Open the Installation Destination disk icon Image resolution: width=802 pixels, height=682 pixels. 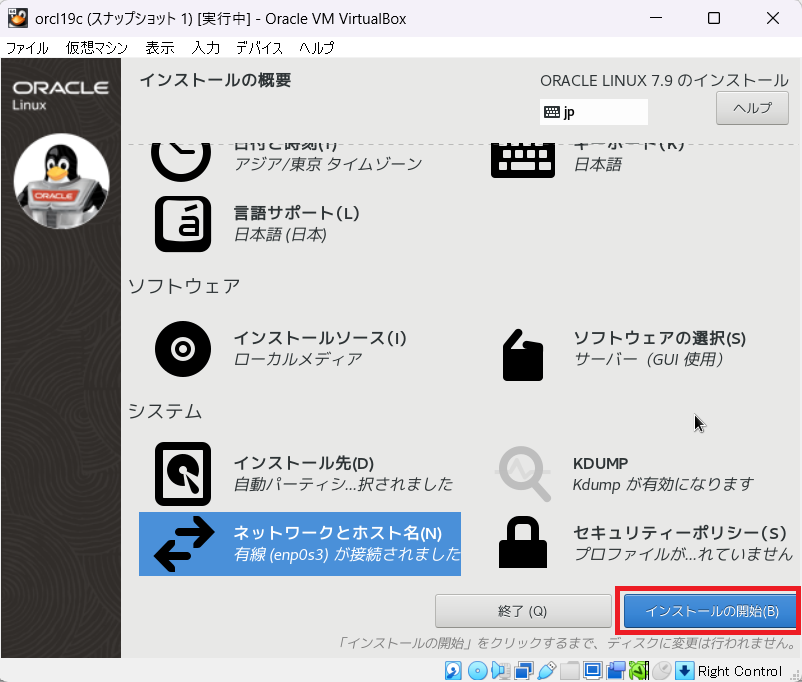click(183, 474)
